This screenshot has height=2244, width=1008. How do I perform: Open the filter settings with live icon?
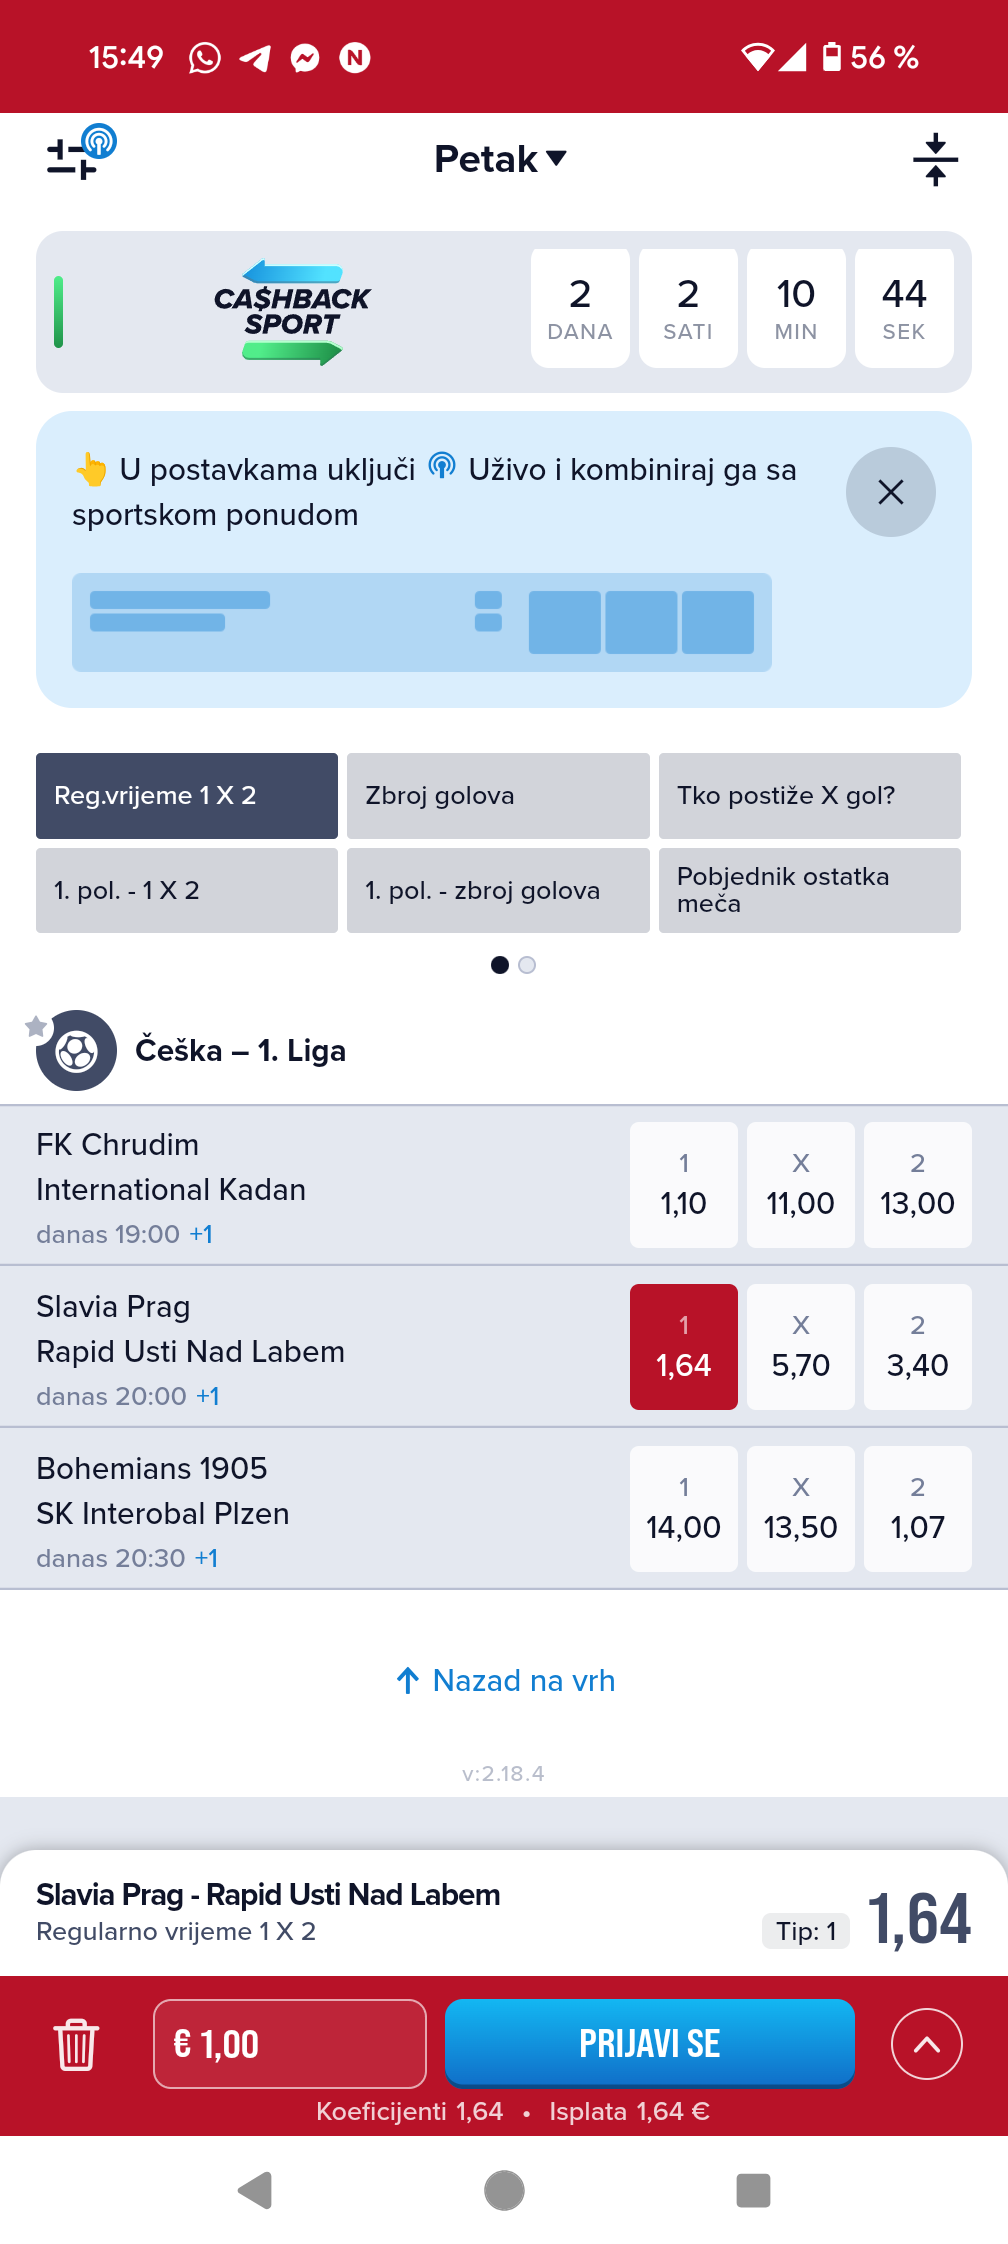point(81,152)
